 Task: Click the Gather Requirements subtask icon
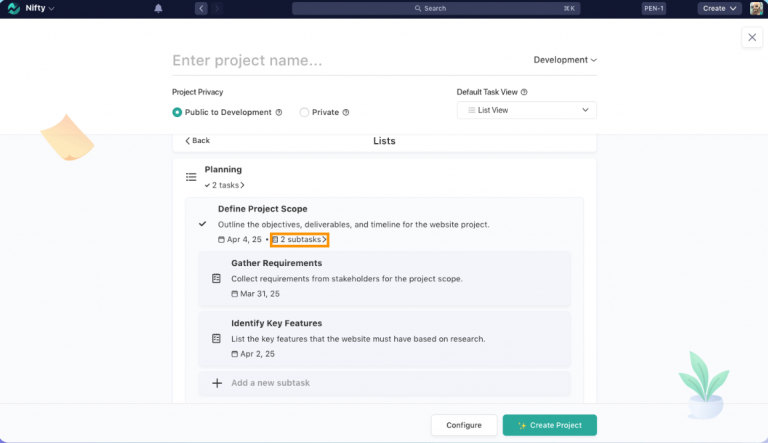point(216,278)
